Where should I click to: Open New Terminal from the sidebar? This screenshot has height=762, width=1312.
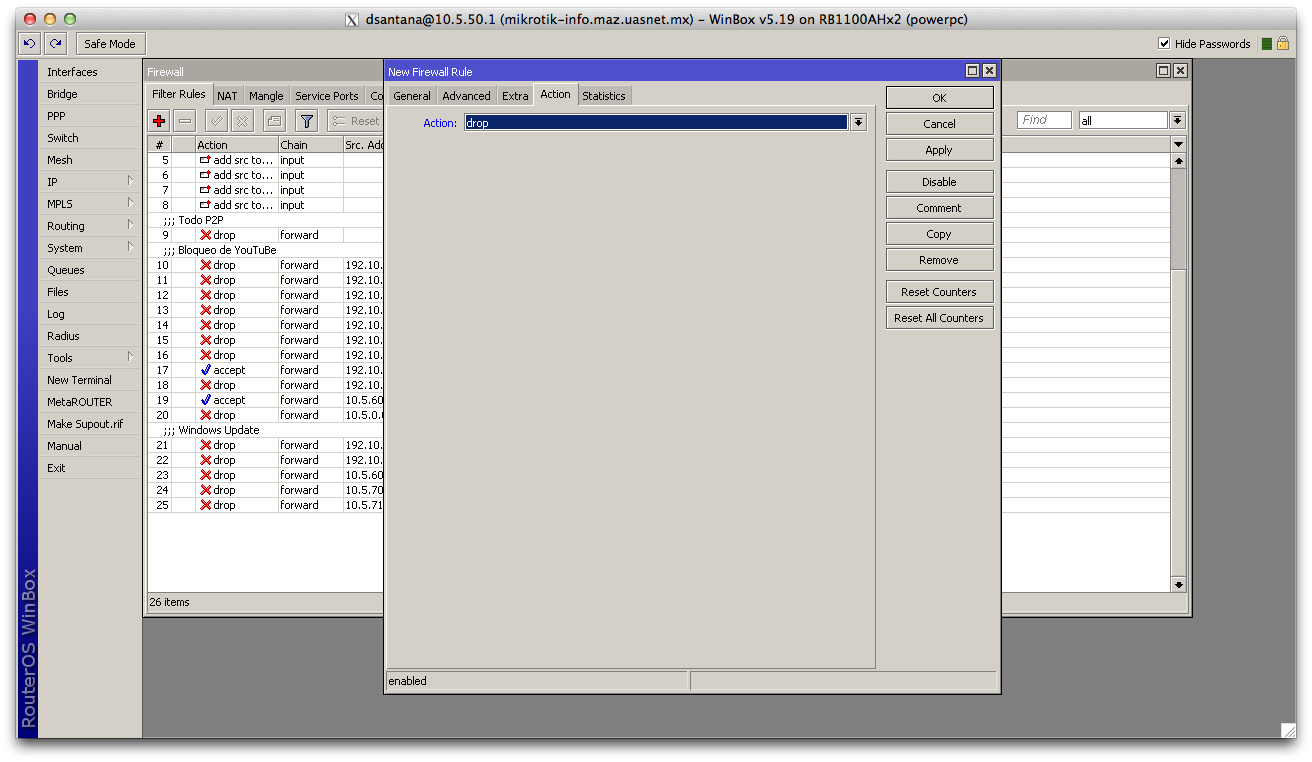click(80, 380)
